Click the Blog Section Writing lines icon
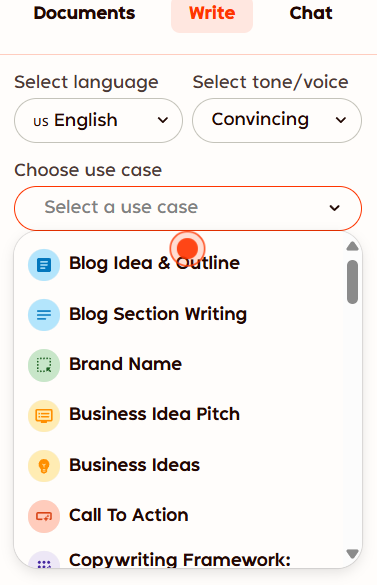Viewport: 377px width, 585px height. (x=44, y=315)
